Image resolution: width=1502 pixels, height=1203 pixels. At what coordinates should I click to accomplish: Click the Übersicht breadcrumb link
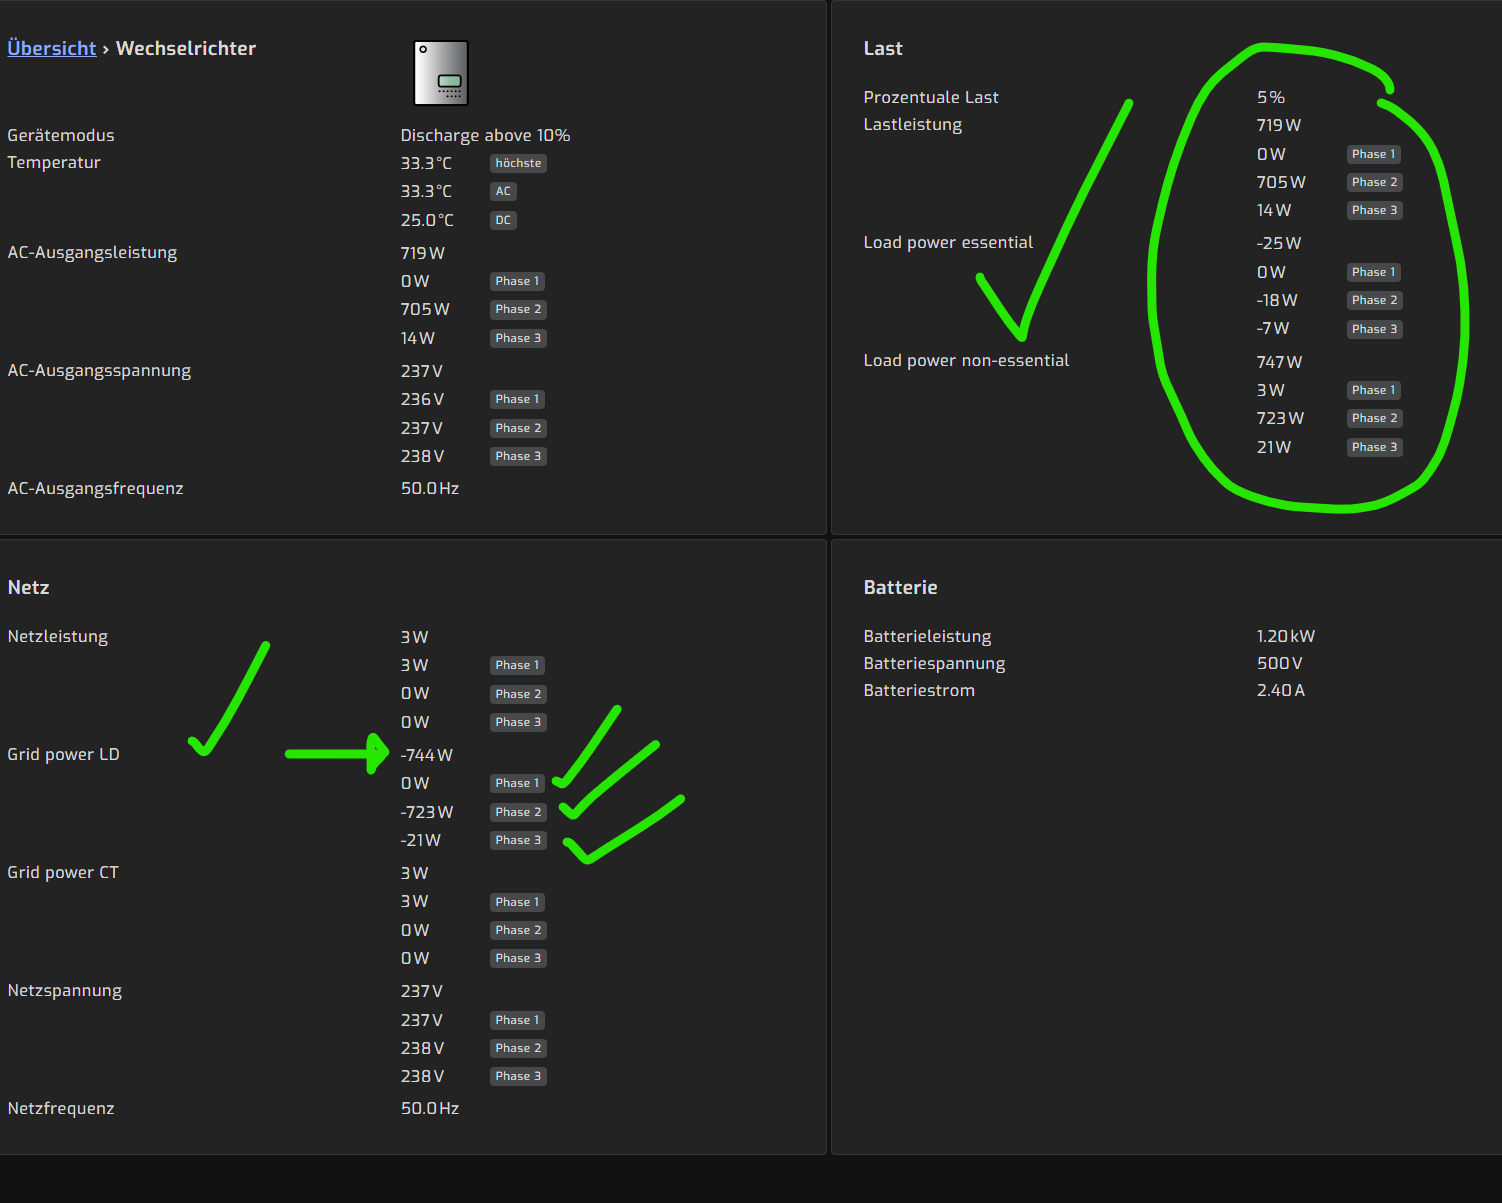pyautogui.click(x=51, y=48)
